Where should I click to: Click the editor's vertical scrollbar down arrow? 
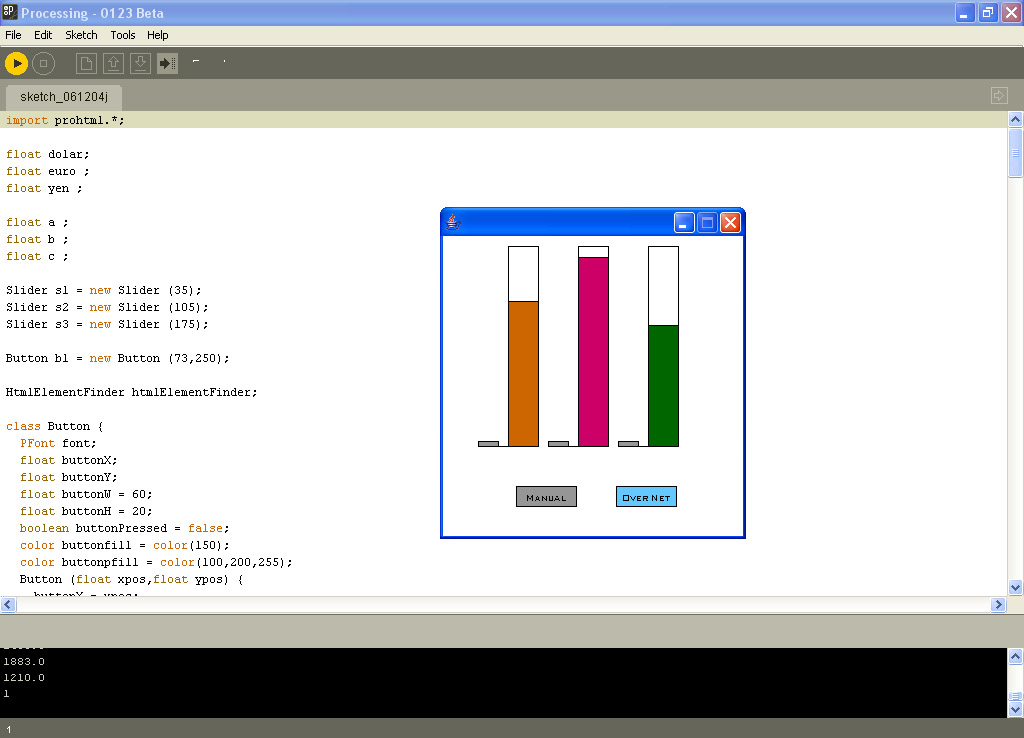(1015, 588)
